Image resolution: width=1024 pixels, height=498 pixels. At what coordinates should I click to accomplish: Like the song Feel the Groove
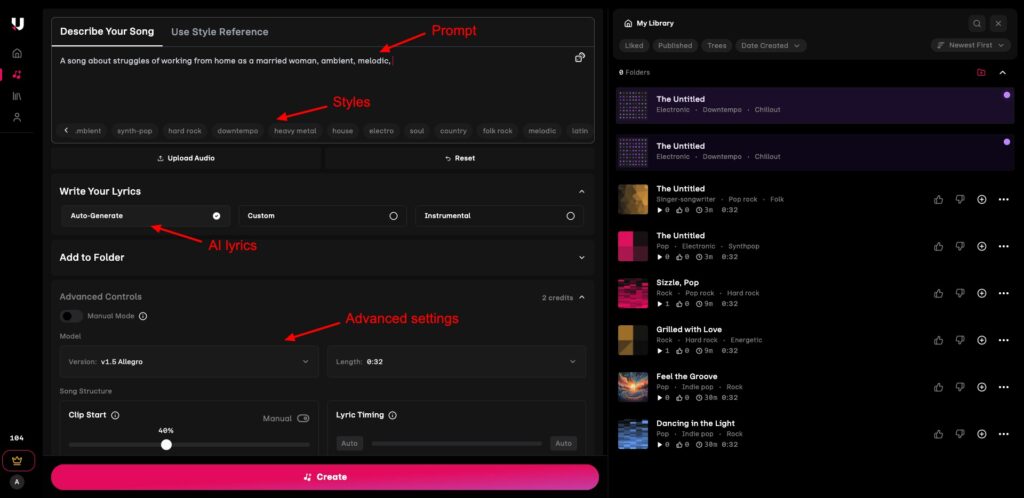(938, 387)
